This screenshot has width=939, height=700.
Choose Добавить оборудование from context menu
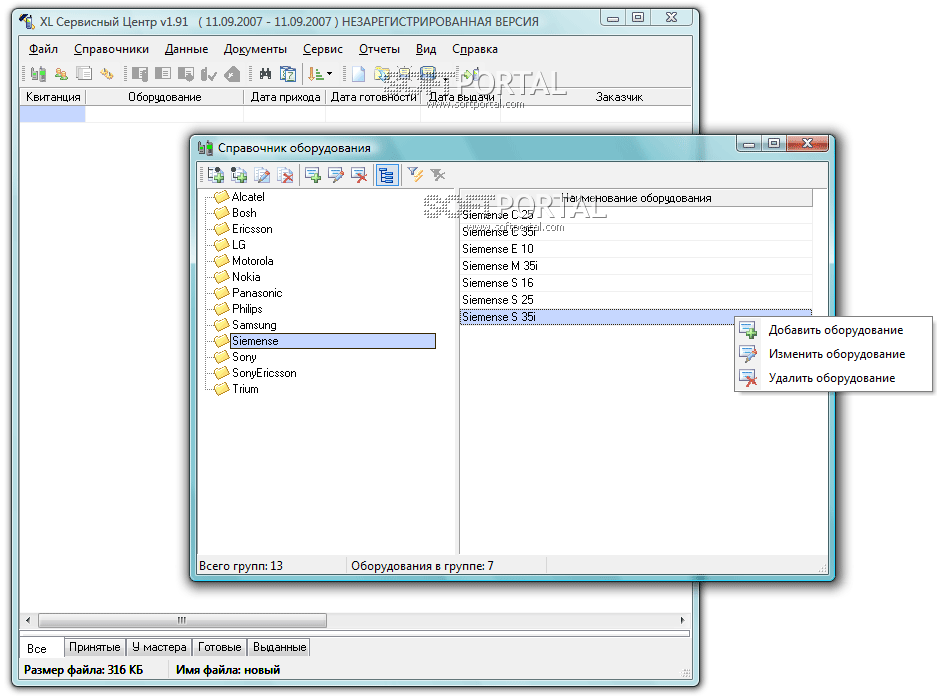[833, 330]
